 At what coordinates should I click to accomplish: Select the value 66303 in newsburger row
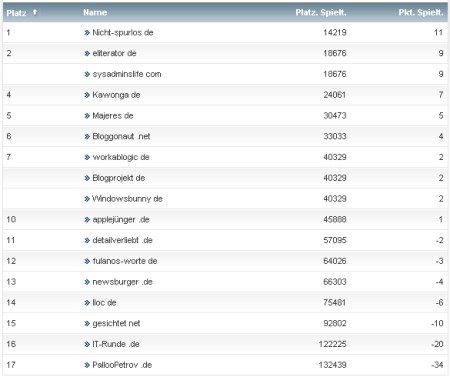point(335,282)
